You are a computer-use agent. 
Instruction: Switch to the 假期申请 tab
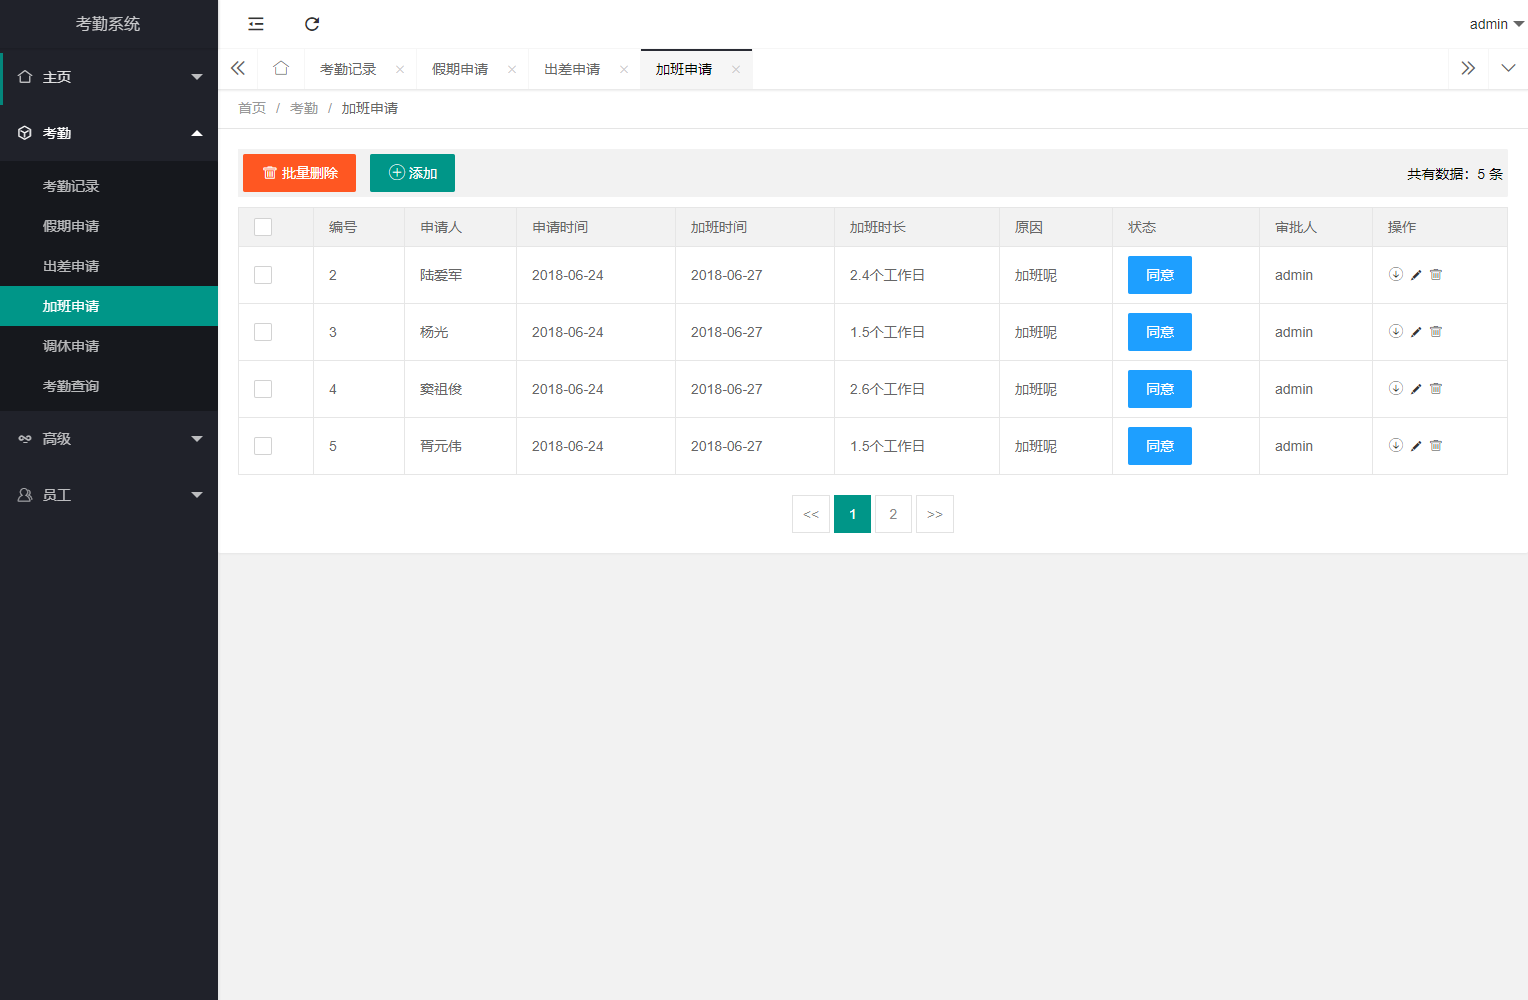click(460, 69)
